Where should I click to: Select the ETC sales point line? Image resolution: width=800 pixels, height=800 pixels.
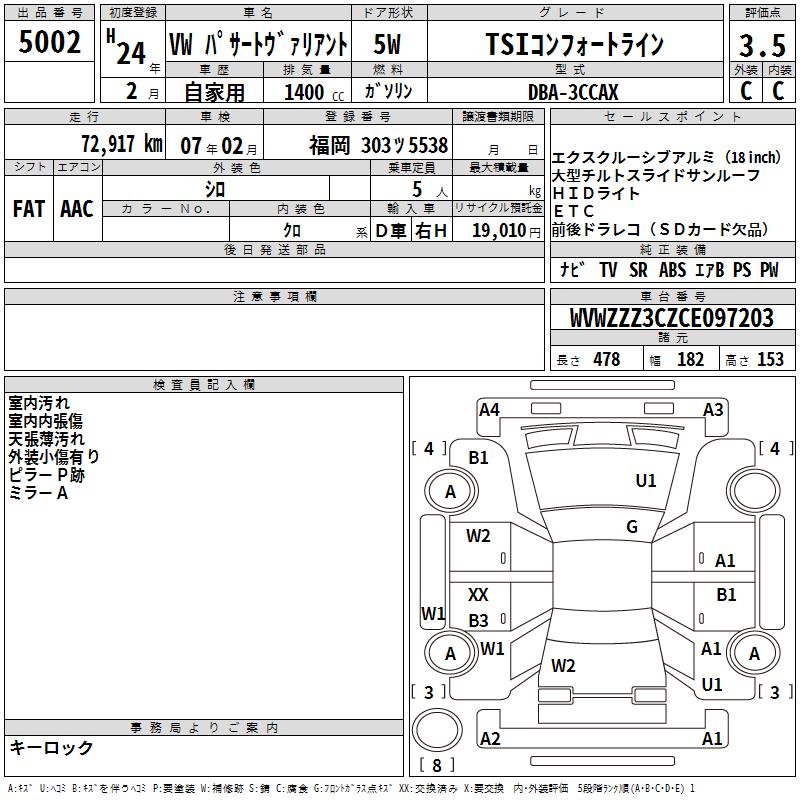(573, 211)
